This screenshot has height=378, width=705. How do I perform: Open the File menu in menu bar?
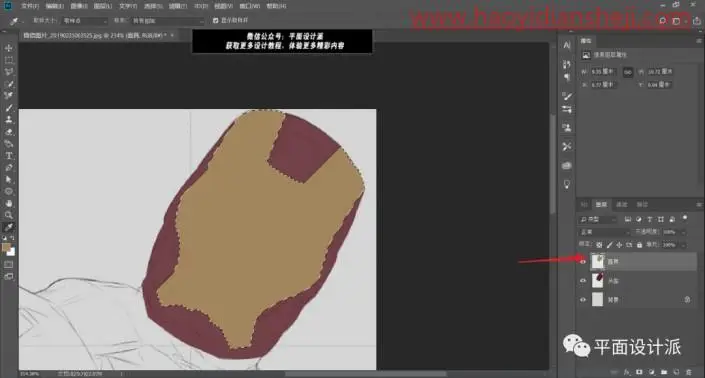point(30,6)
